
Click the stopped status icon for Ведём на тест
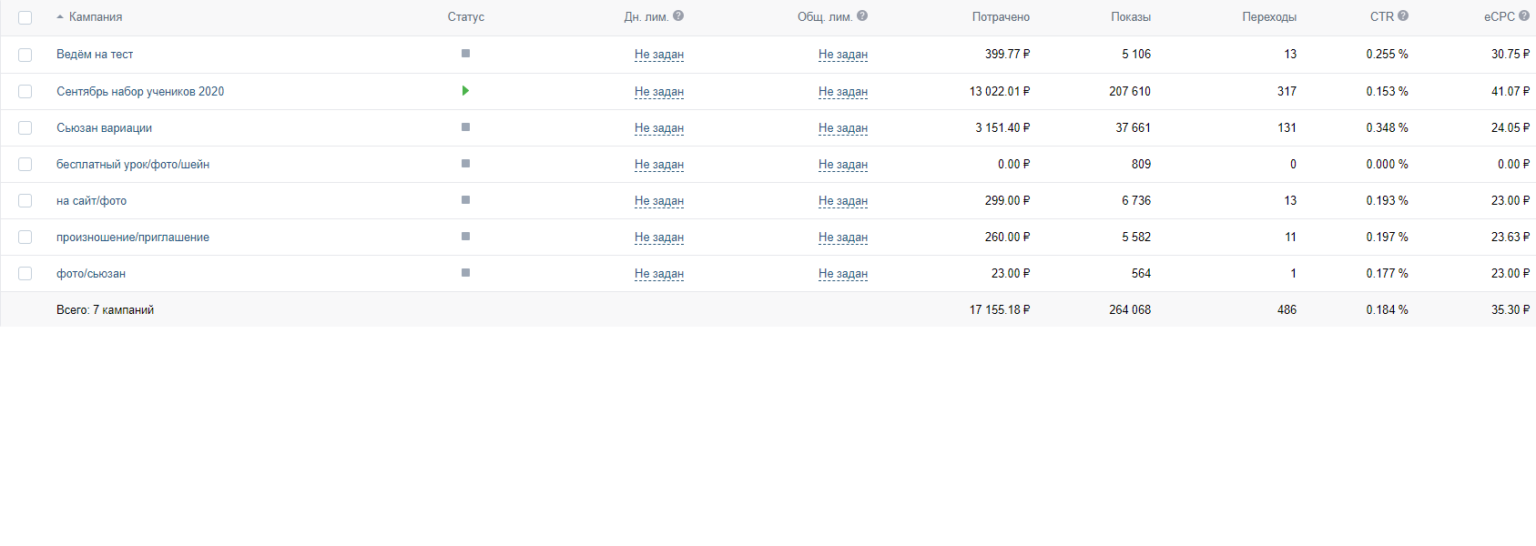coord(465,54)
